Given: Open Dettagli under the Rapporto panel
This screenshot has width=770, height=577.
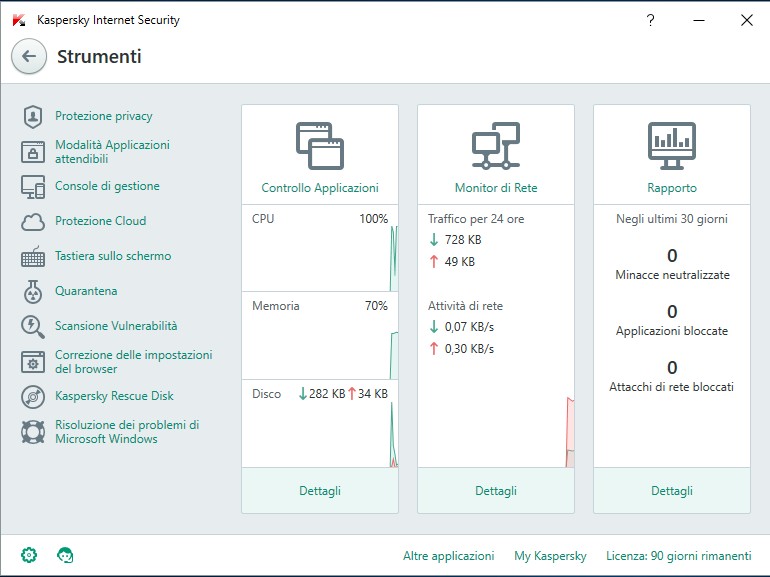Looking at the screenshot, I should 672,491.
